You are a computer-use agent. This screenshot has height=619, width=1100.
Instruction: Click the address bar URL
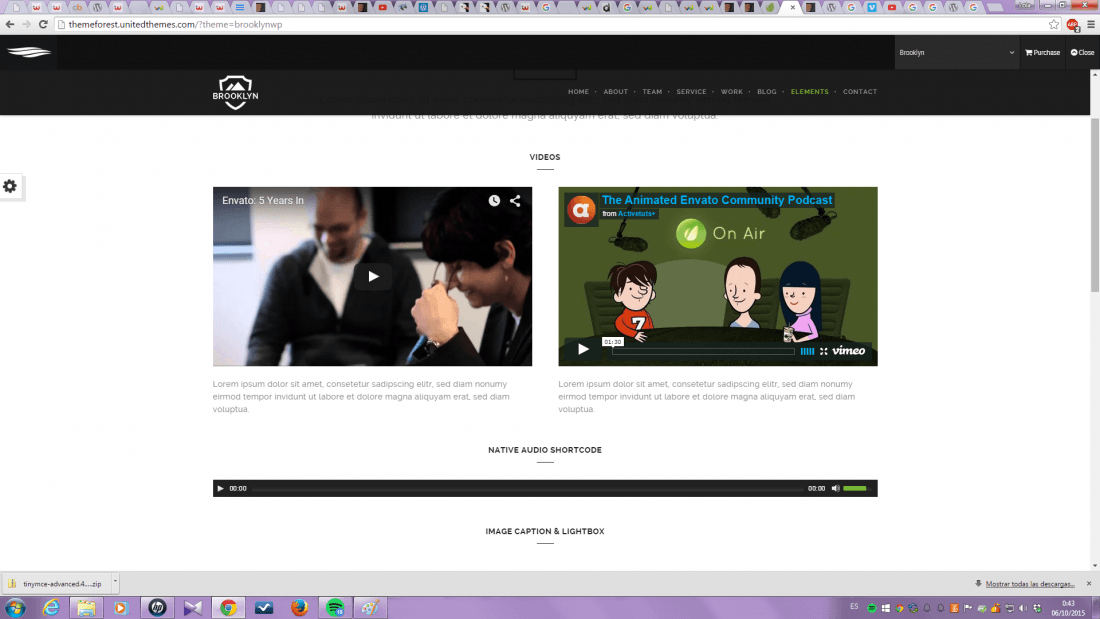tap(175, 25)
